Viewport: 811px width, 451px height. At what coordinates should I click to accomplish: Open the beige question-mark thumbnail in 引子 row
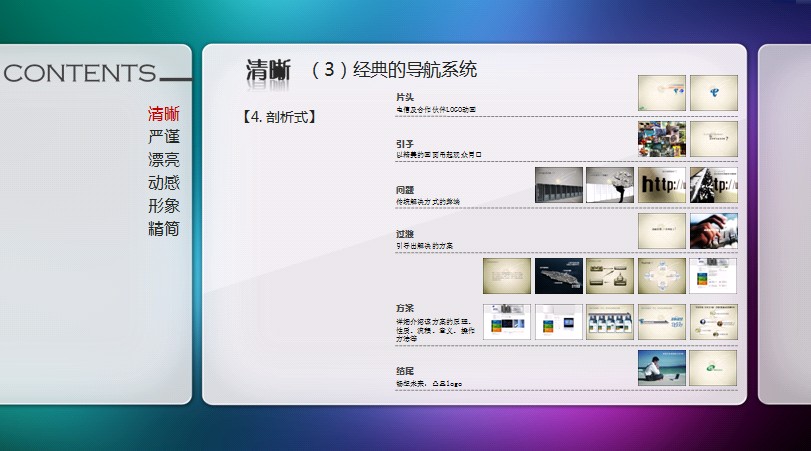tap(714, 139)
